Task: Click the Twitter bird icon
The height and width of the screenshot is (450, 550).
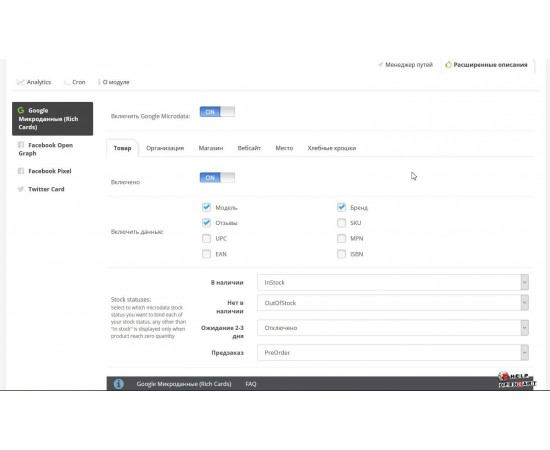Action: [21, 189]
